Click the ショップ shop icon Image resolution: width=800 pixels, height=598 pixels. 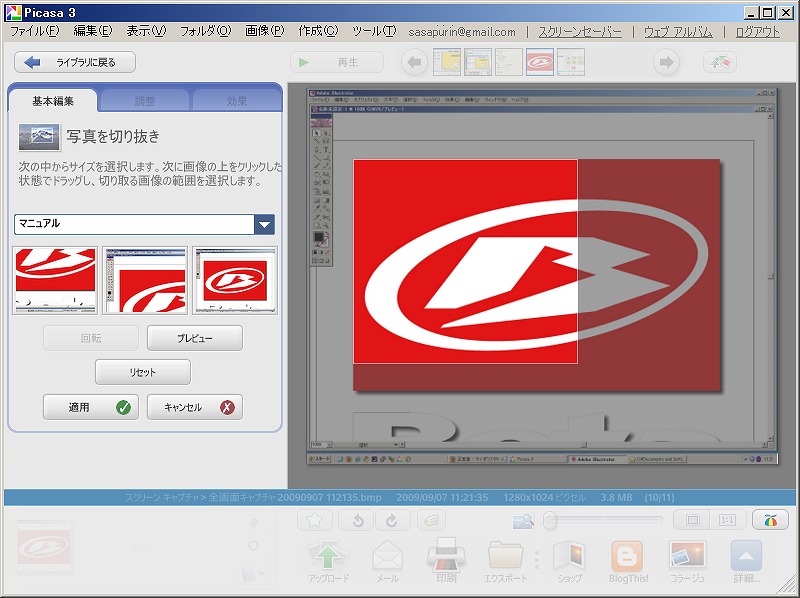pos(569,561)
